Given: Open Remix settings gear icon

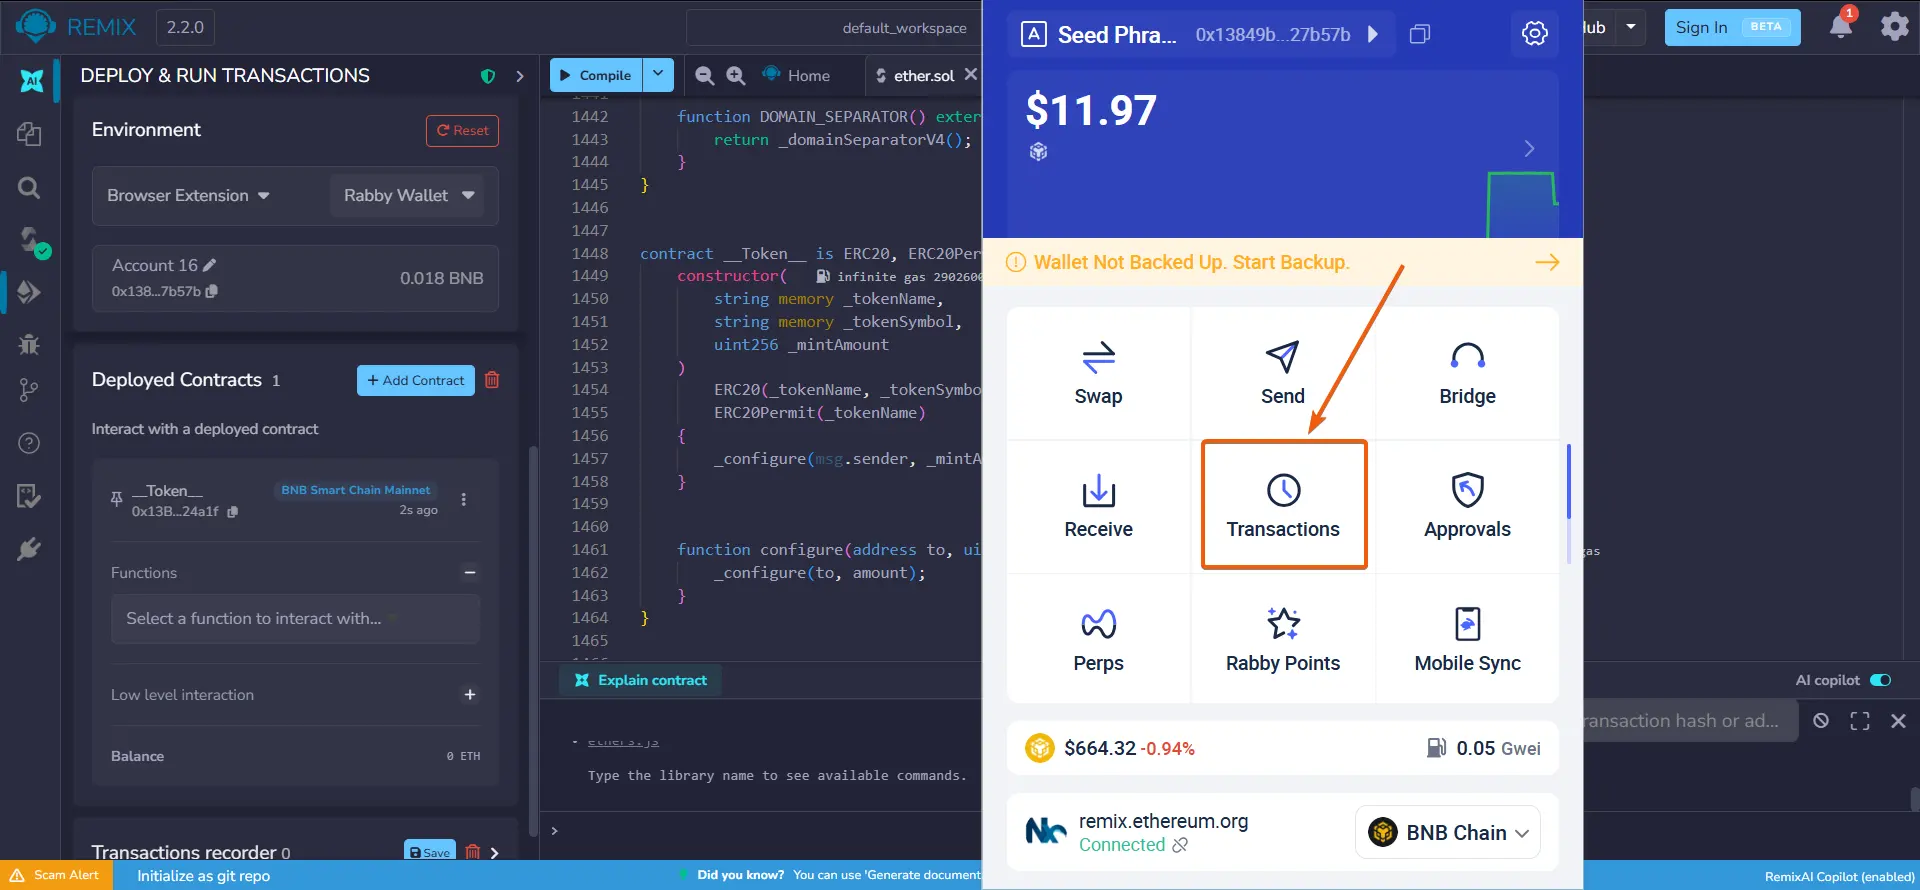Looking at the screenshot, I should pos(1894,26).
